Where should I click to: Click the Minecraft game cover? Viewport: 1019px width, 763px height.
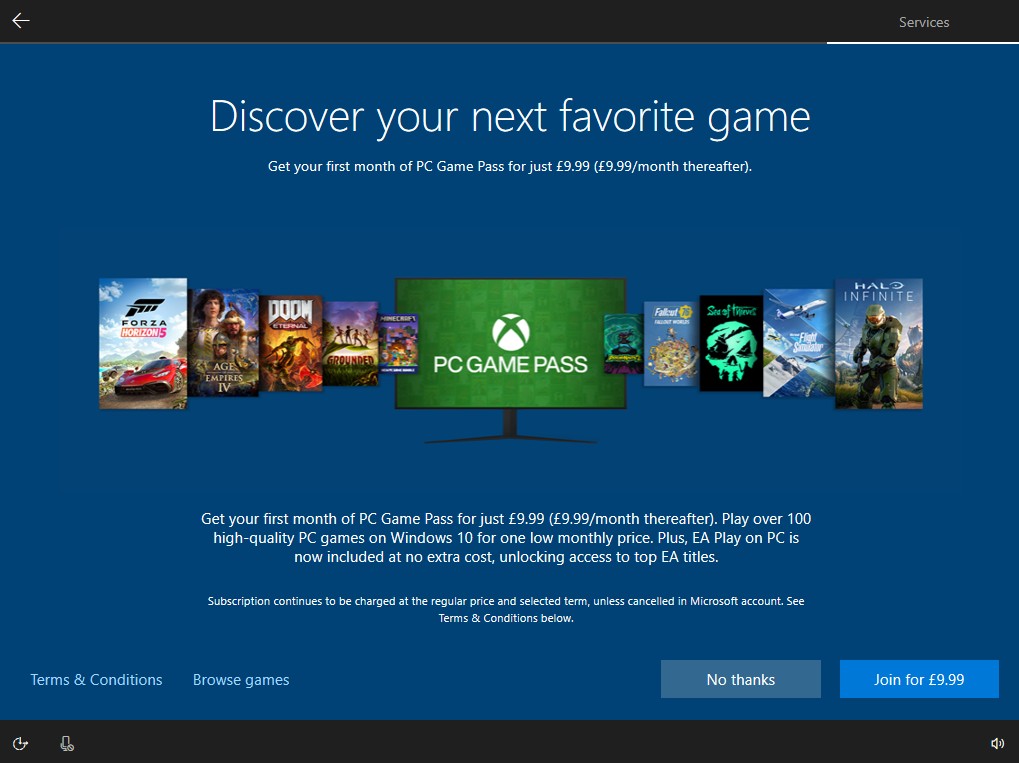(x=398, y=343)
